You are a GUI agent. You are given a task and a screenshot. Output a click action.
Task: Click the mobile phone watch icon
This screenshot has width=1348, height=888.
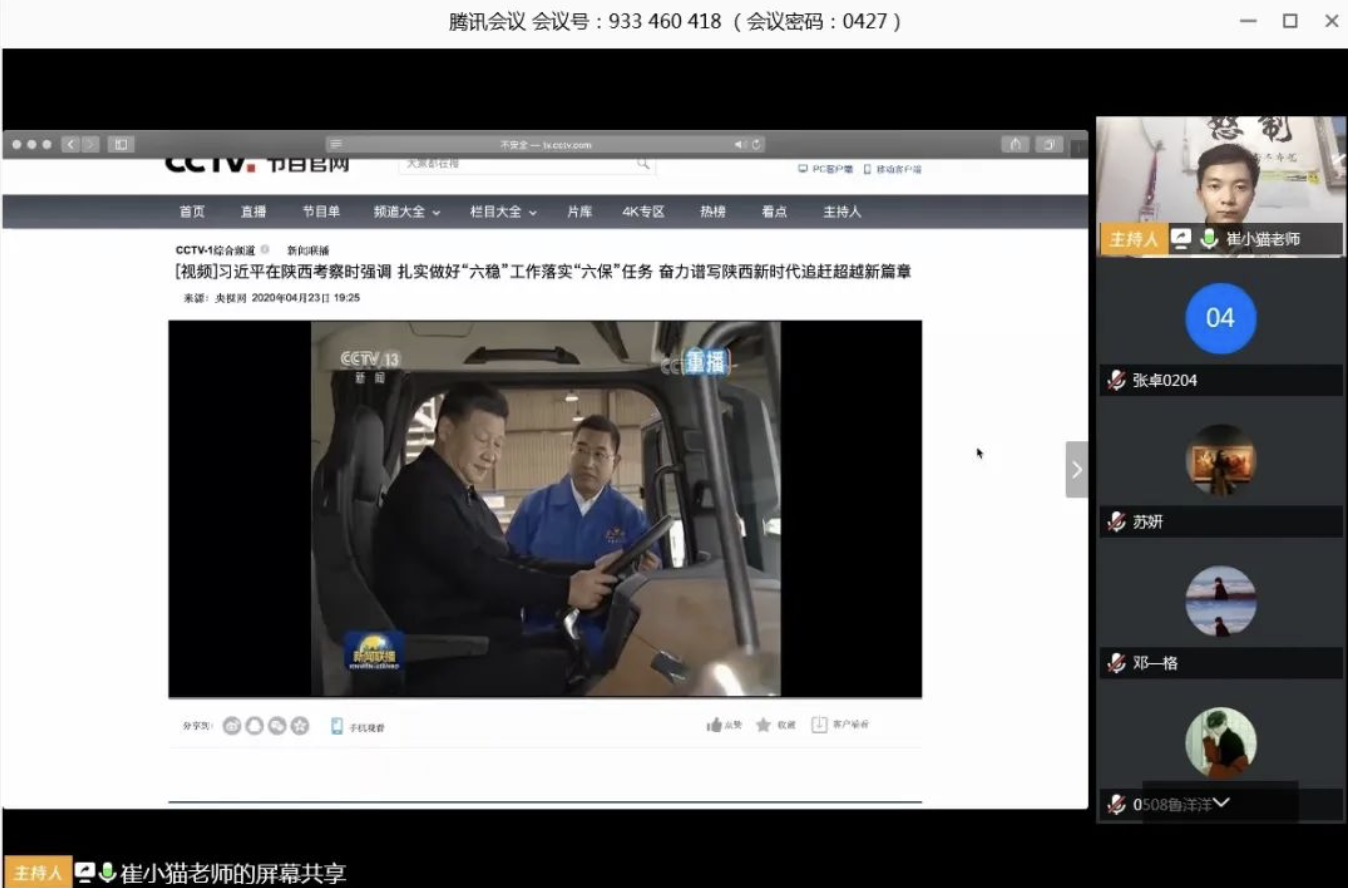tap(337, 726)
